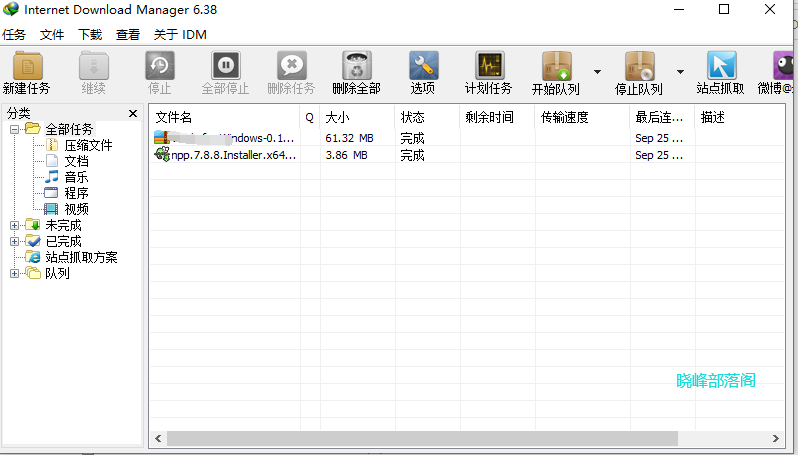Click the 停止队列 stop queue icon
Image resolution: width=798 pixels, height=455 pixels.
639,66
